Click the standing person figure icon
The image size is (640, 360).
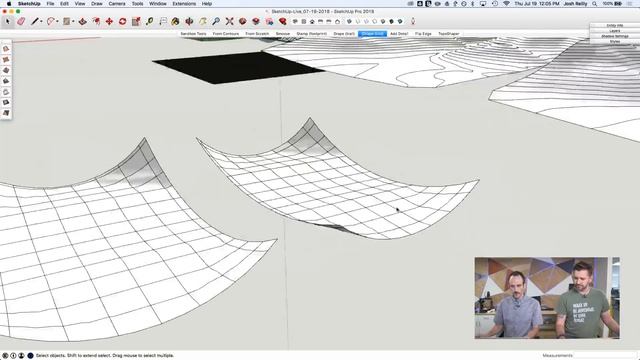click(x=413, y=21)
